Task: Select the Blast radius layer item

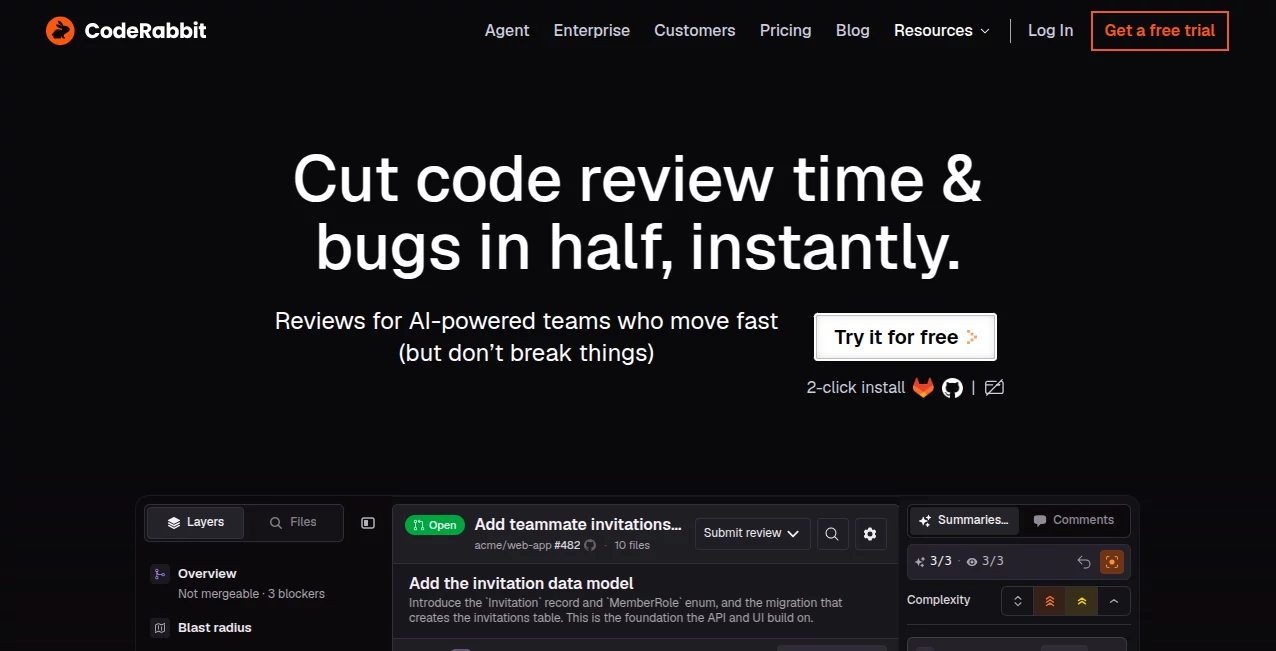Action: (x=215, y=628)
